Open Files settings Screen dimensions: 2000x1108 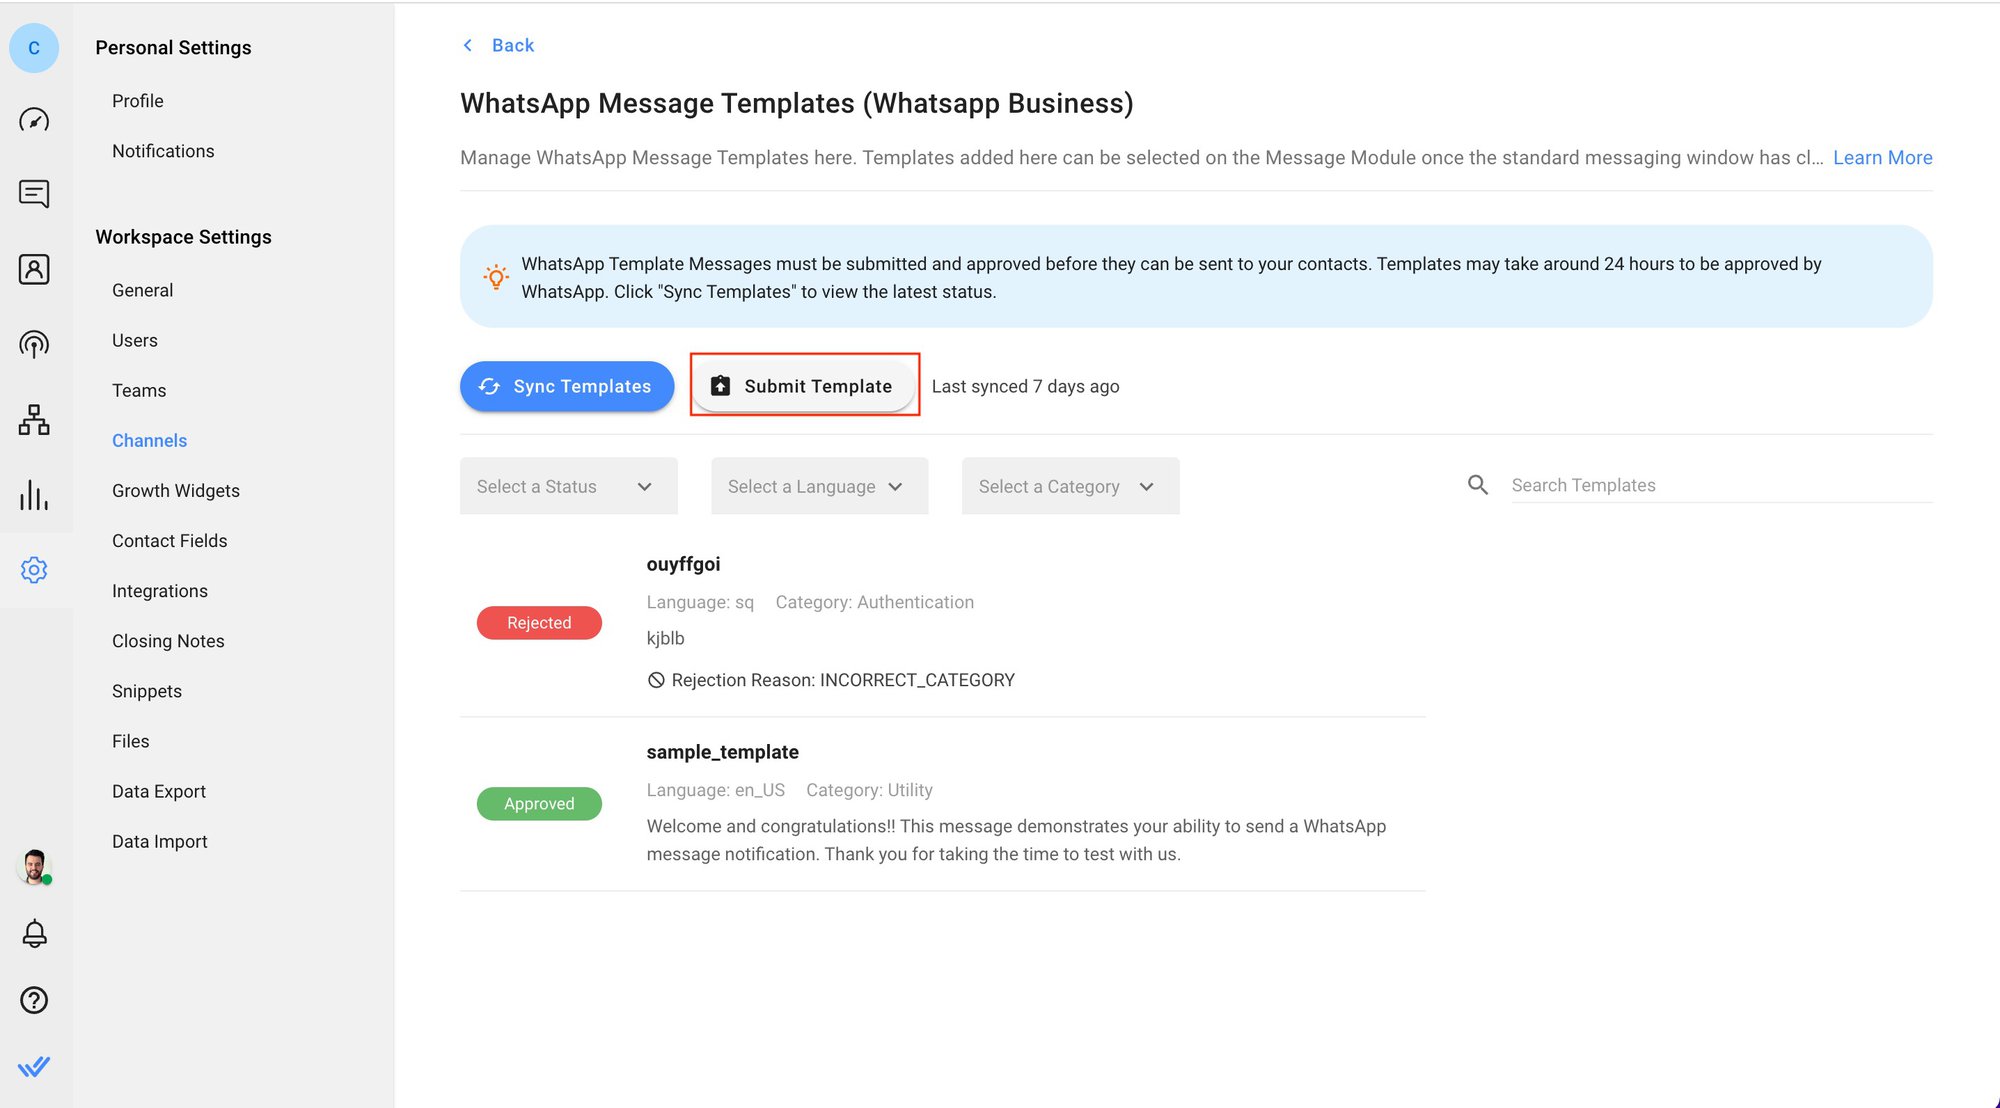click(x=131, y=741)
